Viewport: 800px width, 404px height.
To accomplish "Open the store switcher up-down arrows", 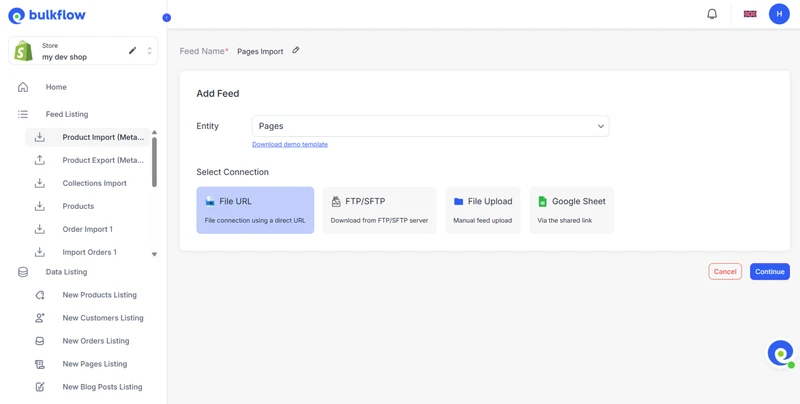I will (149, 50).
